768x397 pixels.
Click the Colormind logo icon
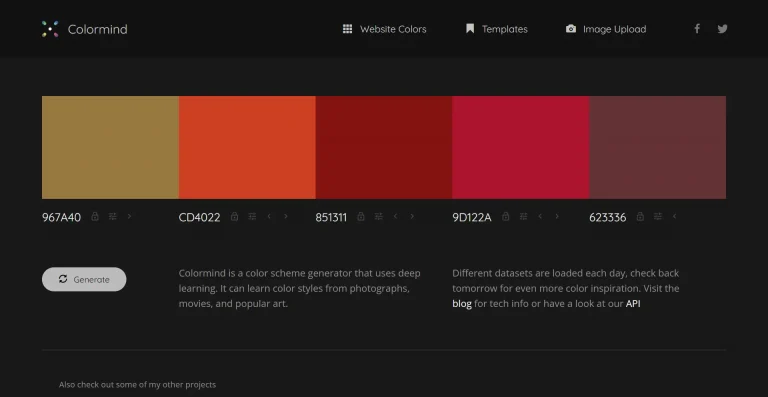pyautogui.click(x=50, y=29)
